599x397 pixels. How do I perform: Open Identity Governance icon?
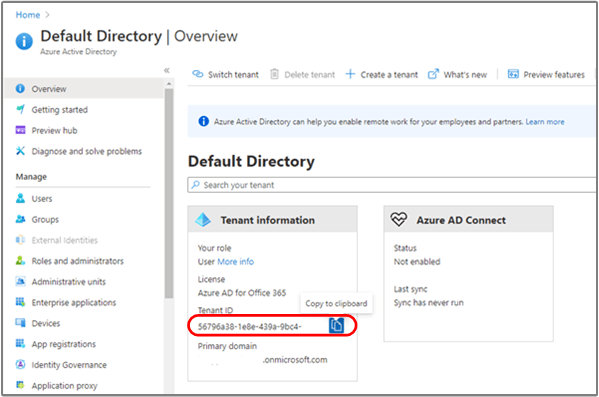pos(20,365)
